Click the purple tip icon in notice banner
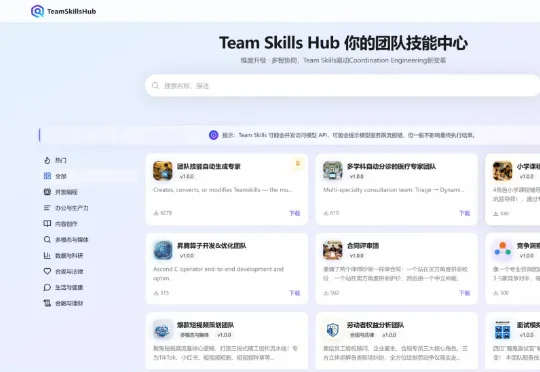 coord(214,135)
